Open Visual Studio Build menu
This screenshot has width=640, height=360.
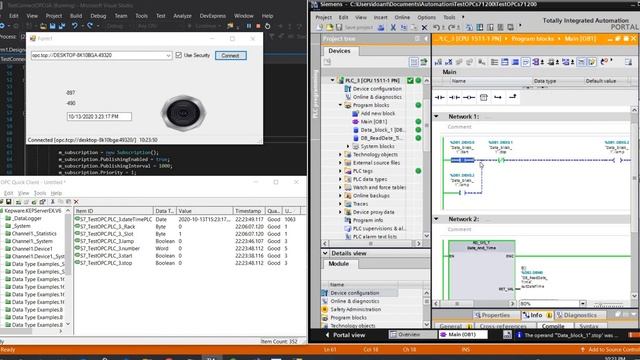tap(76, 16)
